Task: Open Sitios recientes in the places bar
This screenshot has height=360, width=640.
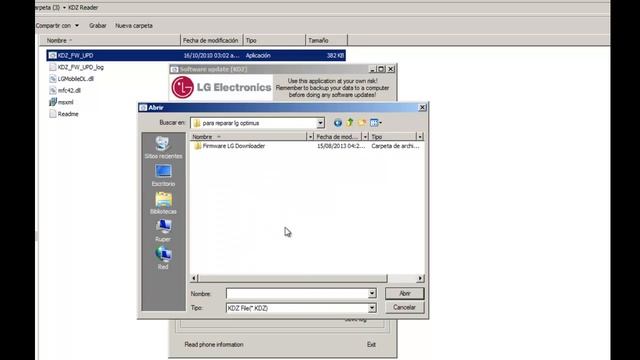Action: (x=163, y=148)
